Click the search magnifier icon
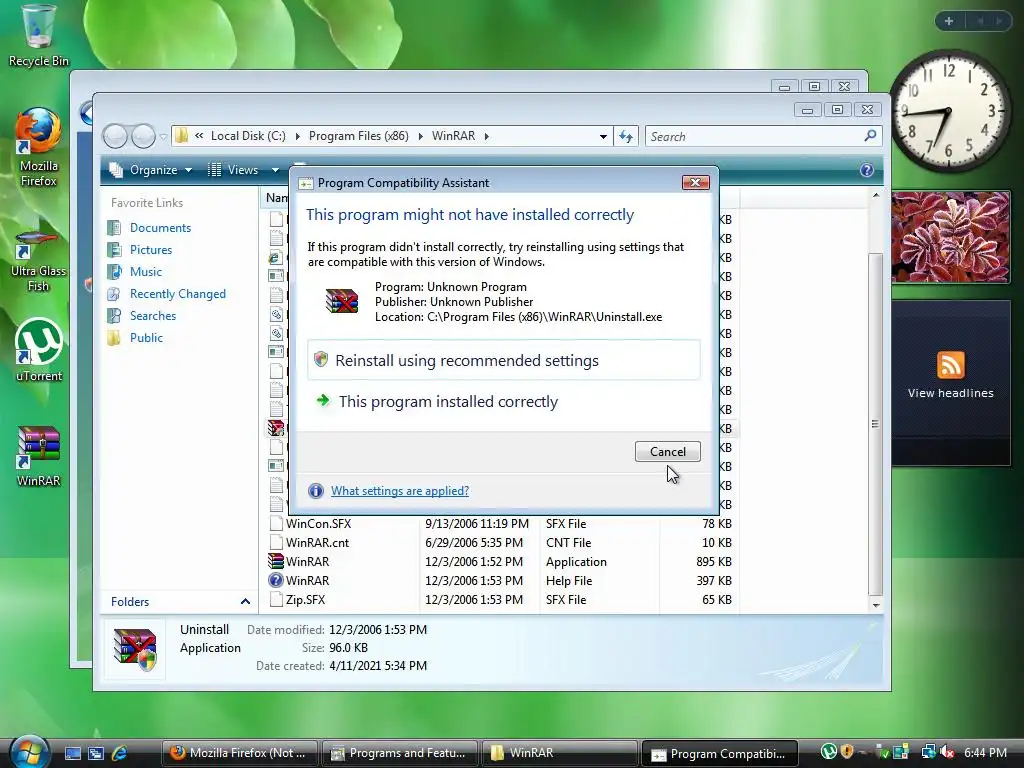Screen dimensions: 1024x768 point(870,136)
